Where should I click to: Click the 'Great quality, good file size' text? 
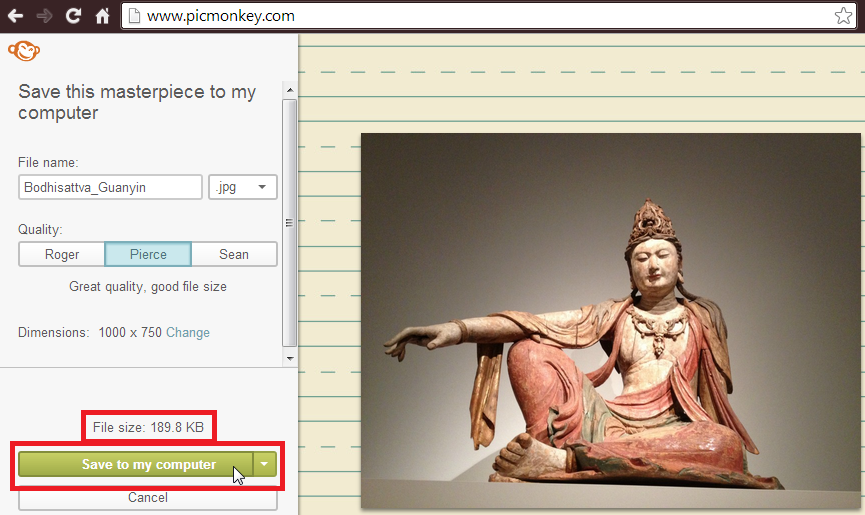[148, 287]
